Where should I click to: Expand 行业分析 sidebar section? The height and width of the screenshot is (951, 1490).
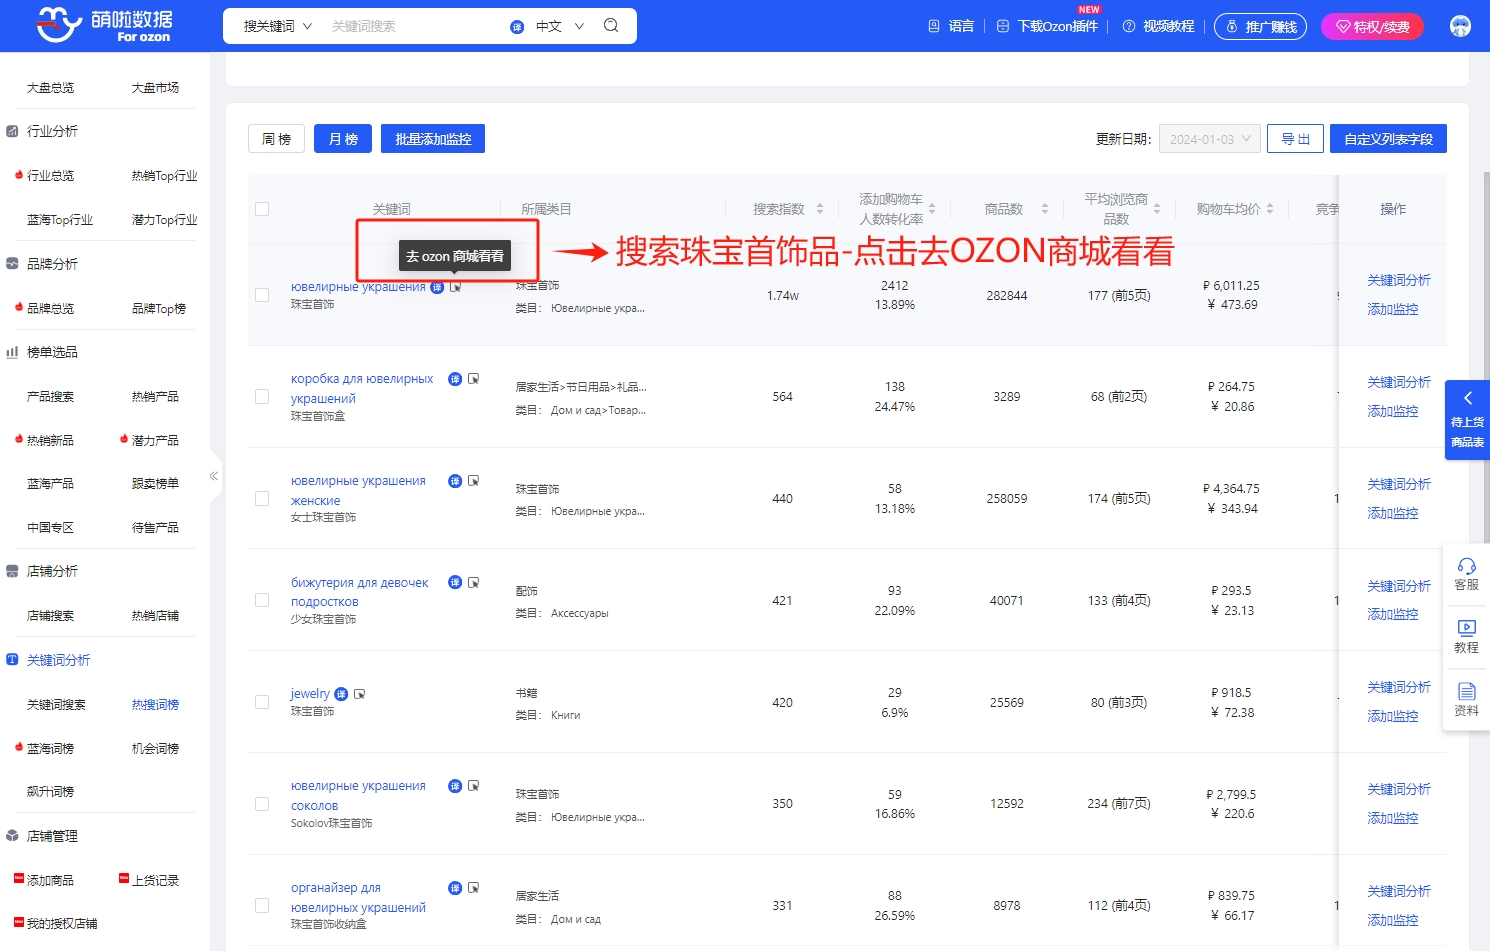pos(52,131)
